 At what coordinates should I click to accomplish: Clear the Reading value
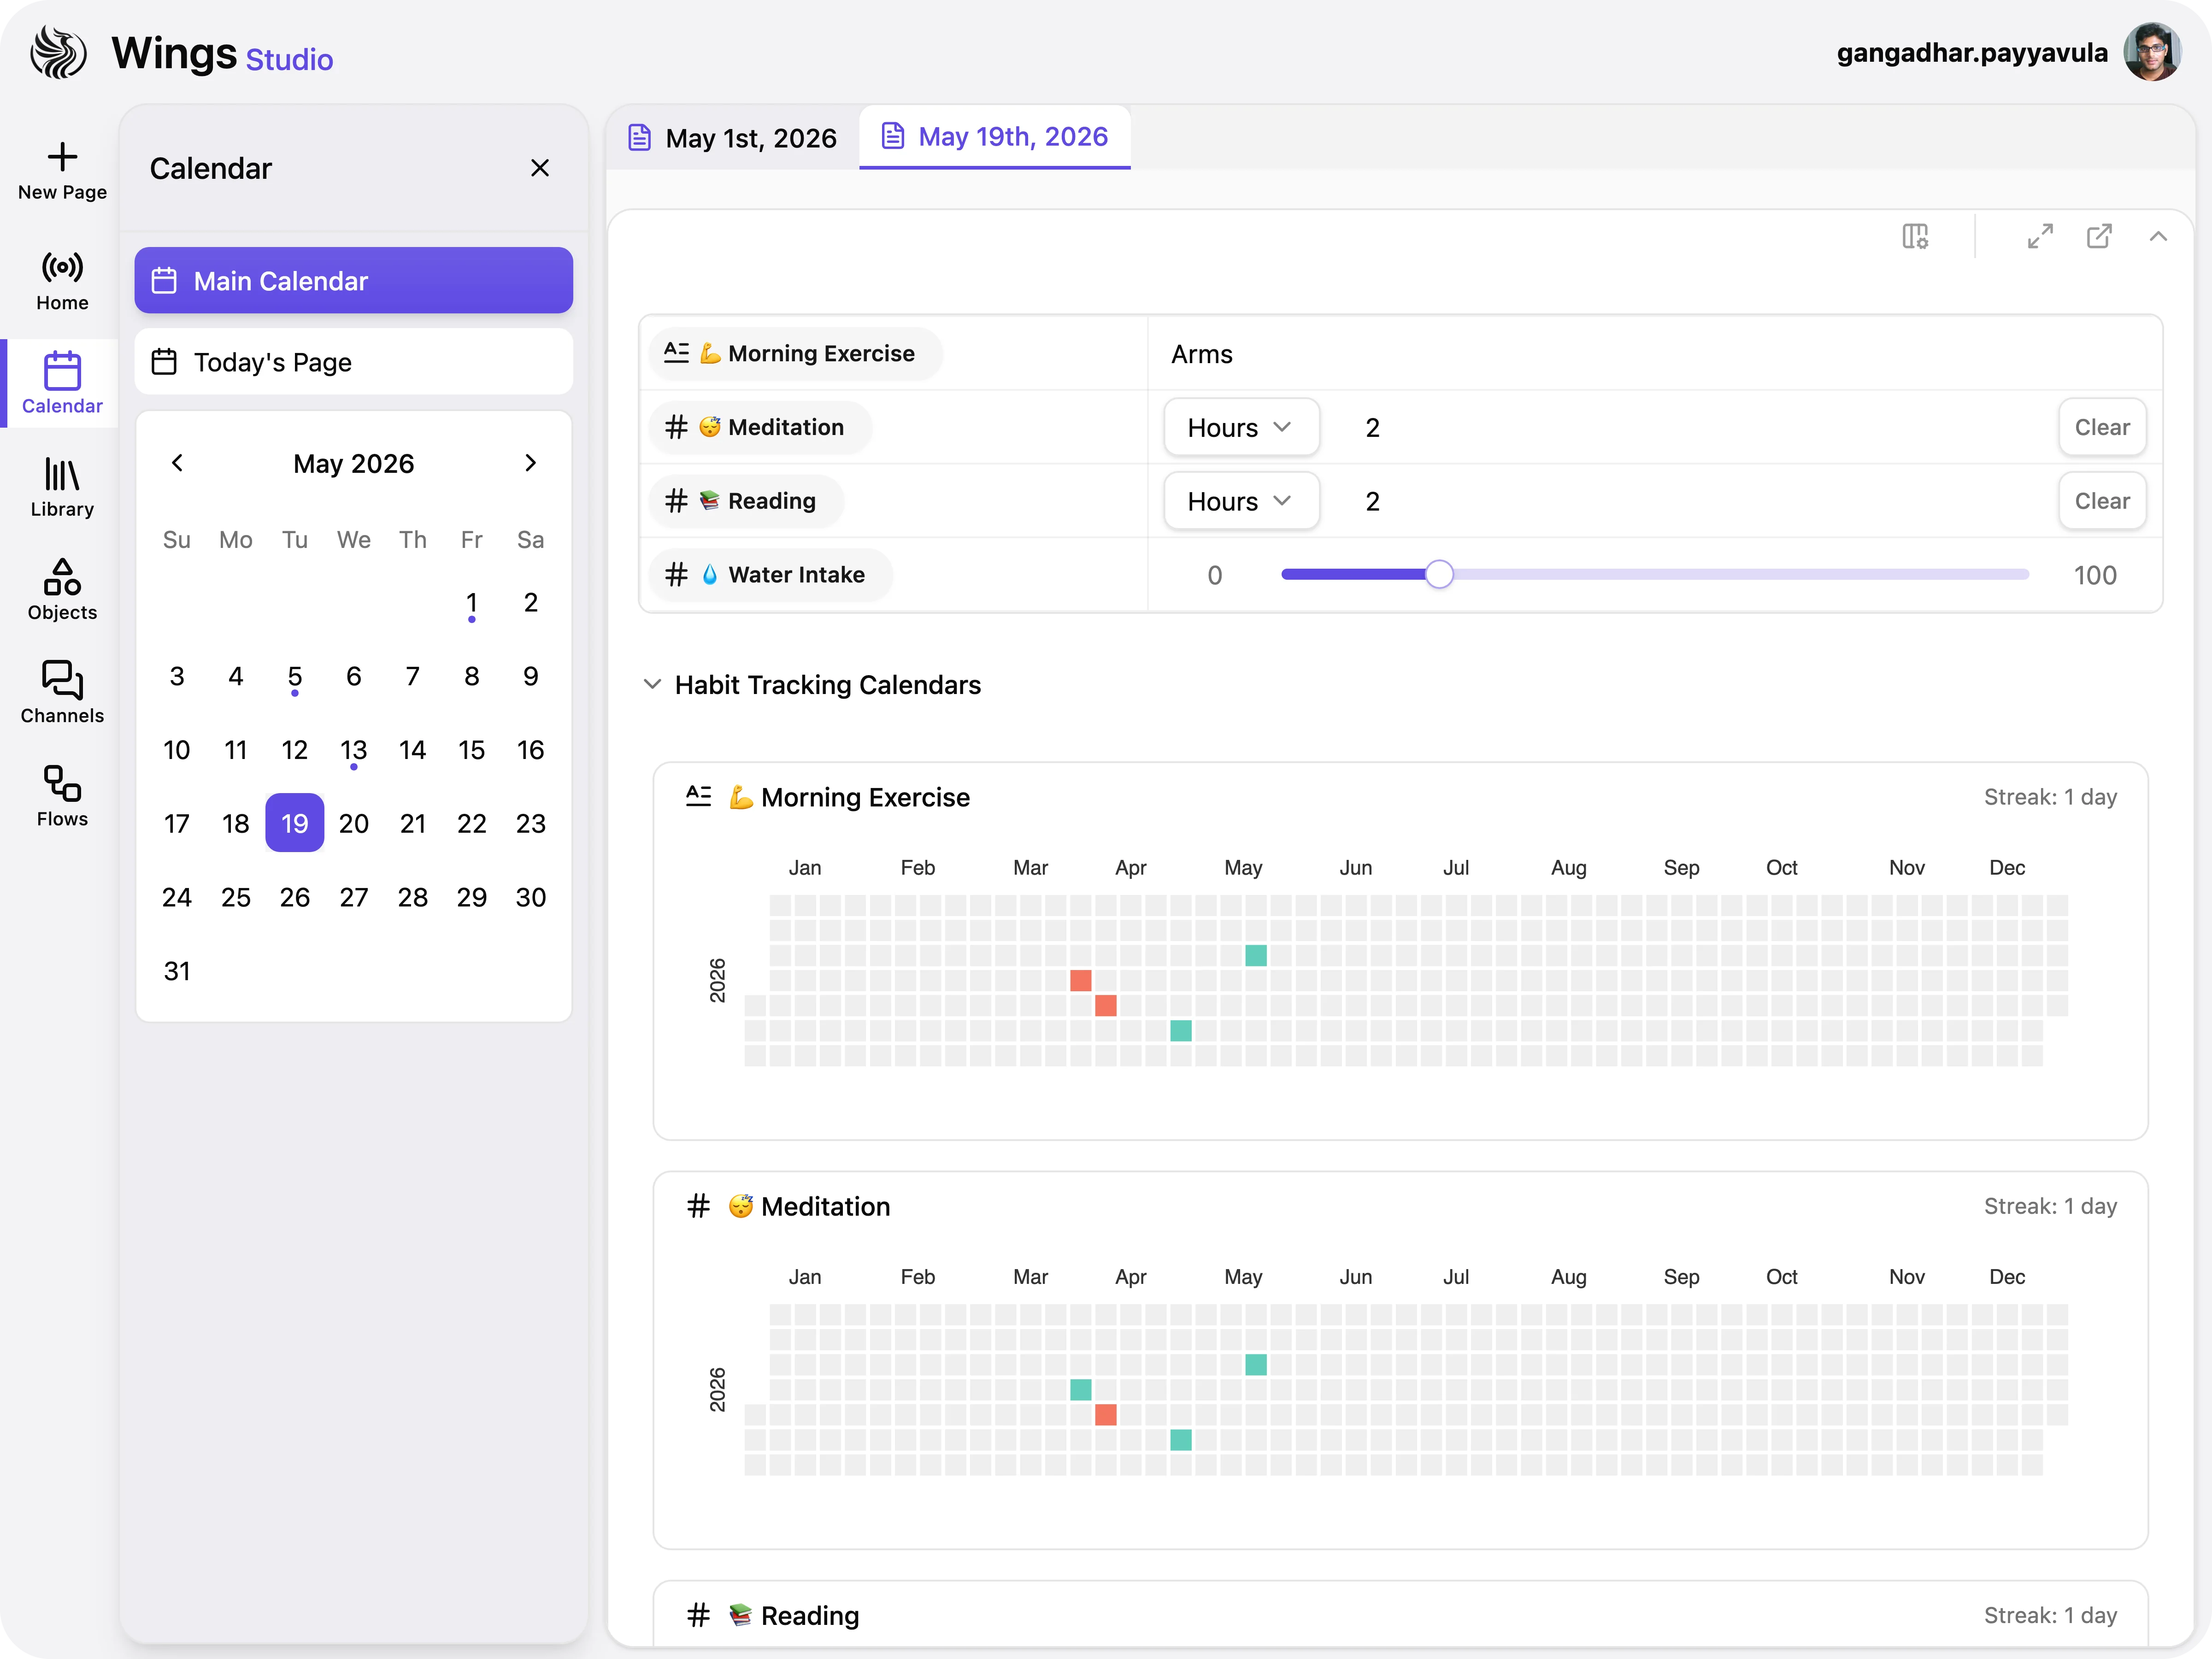point(2102,502)
